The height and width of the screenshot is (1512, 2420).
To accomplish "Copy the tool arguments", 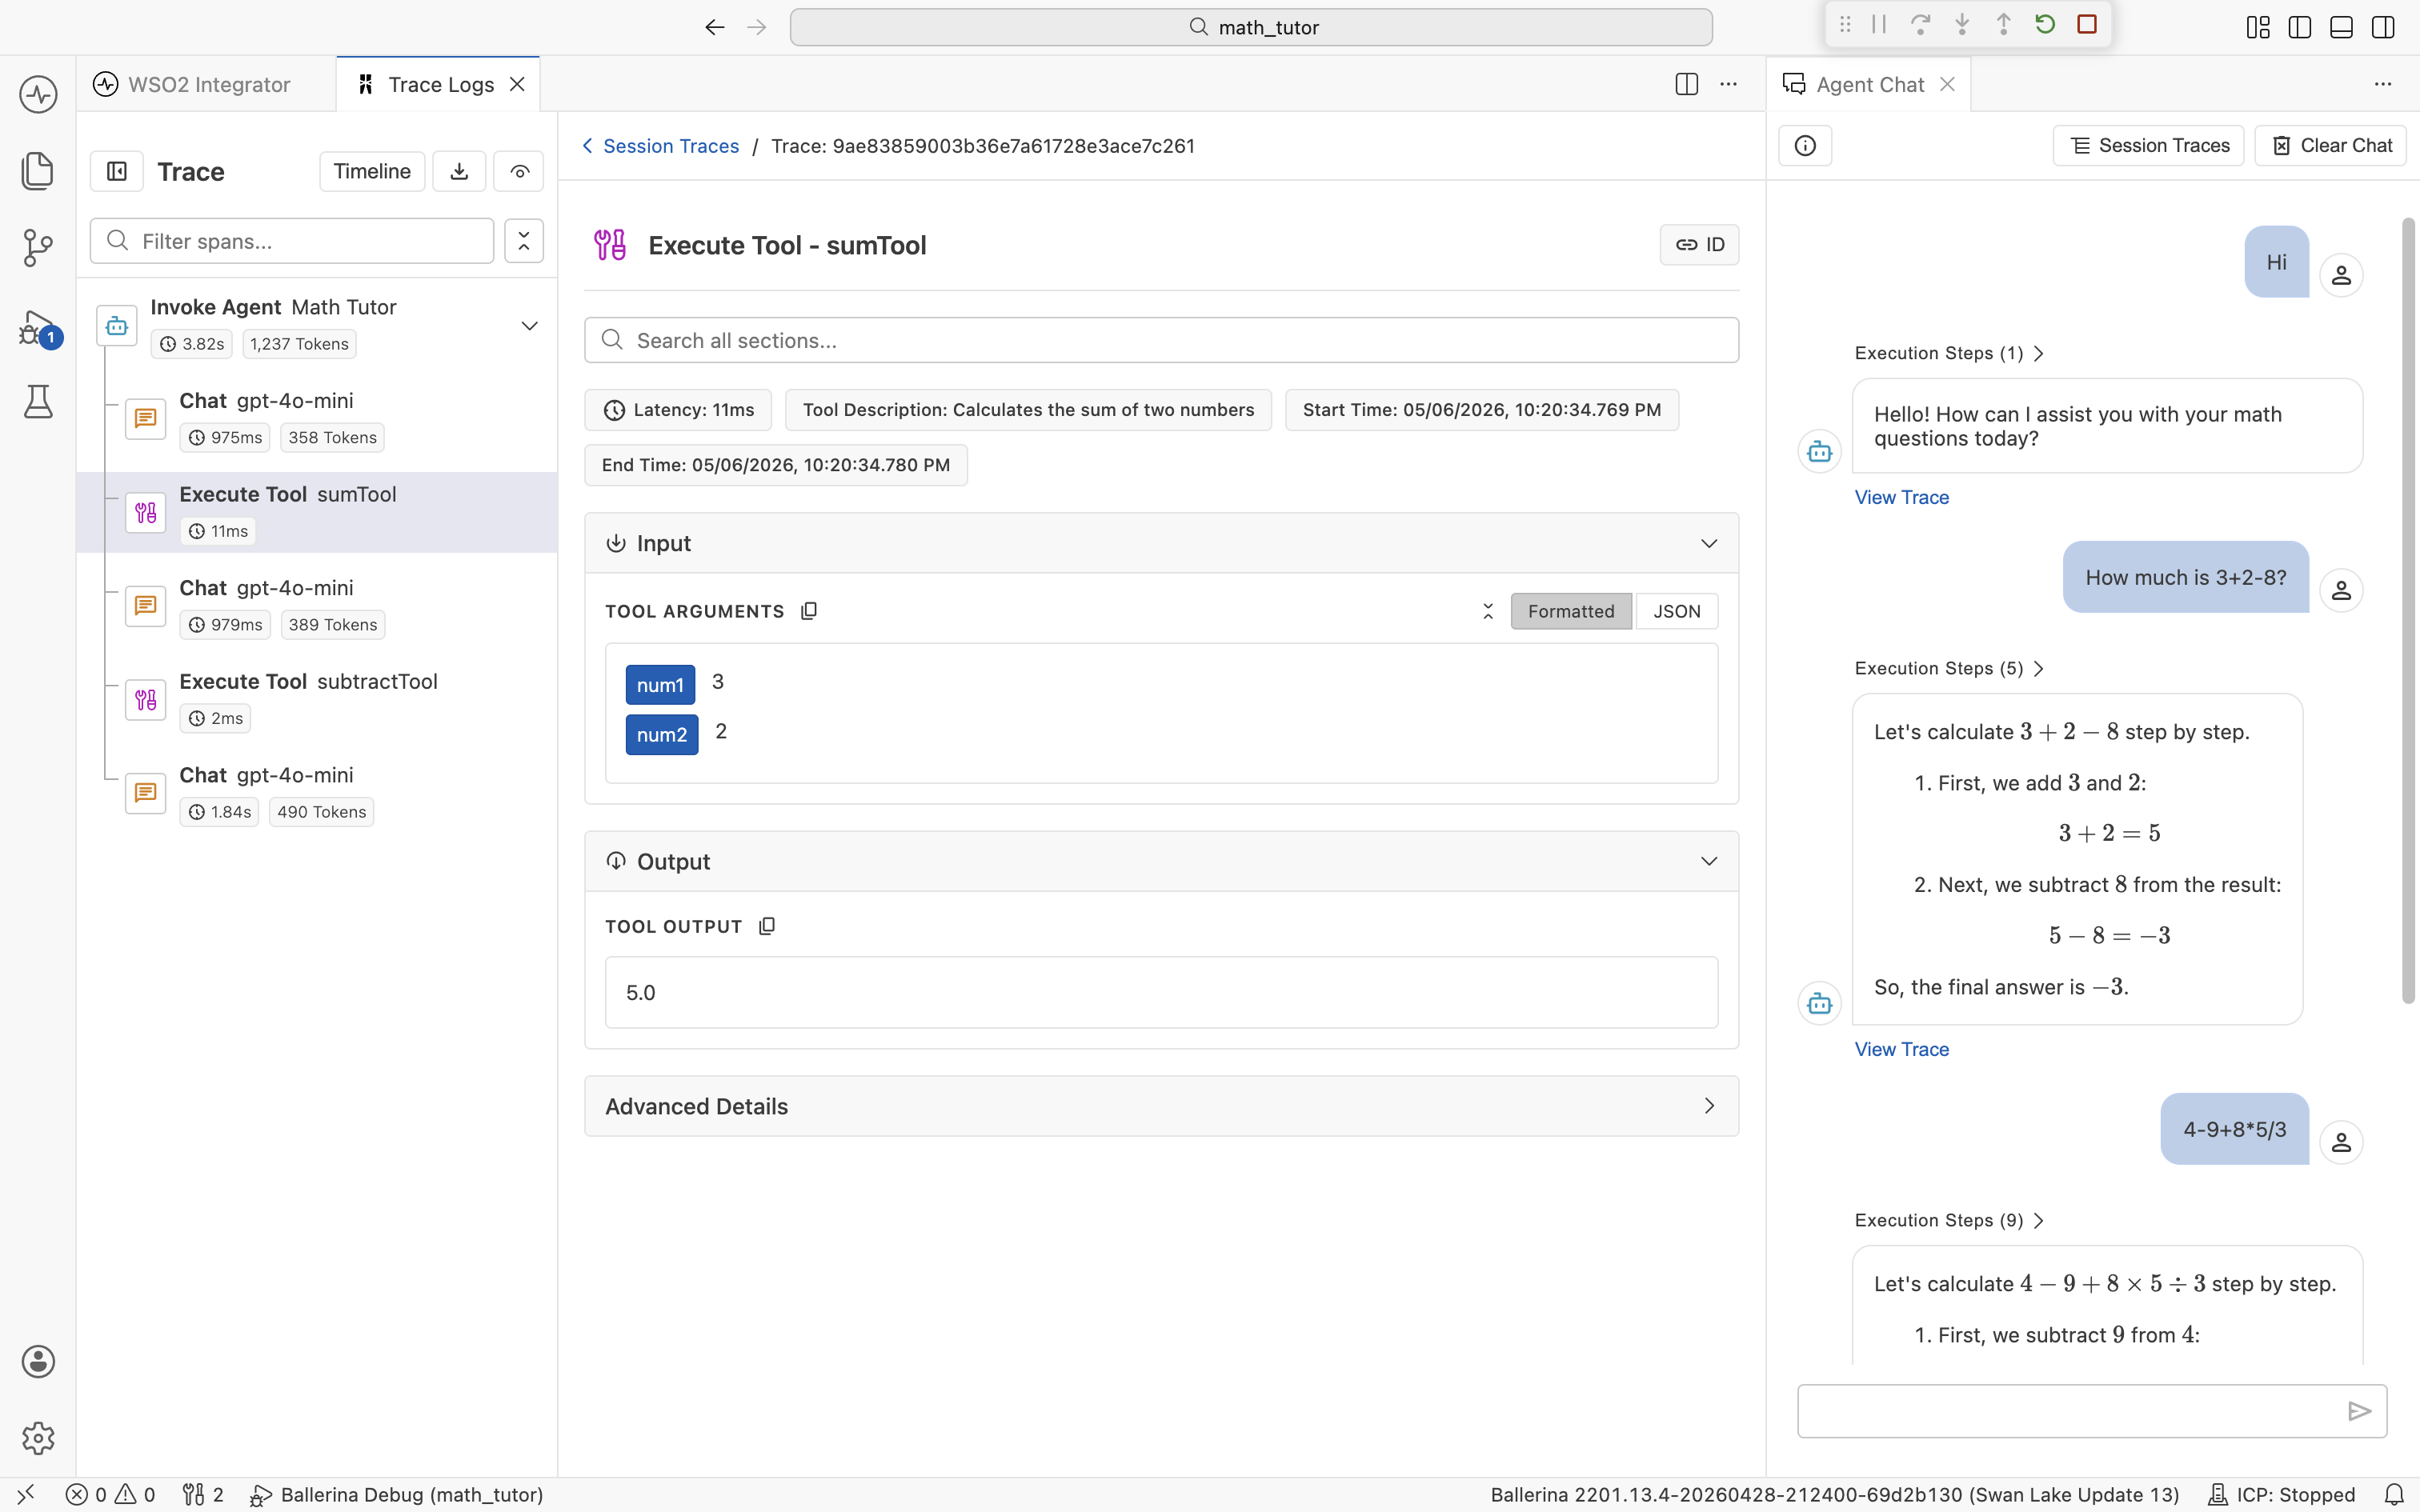I will point(809,611).
